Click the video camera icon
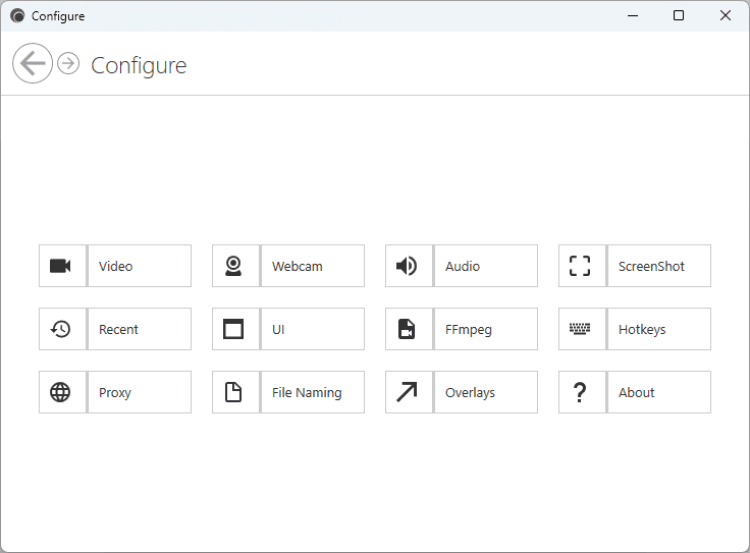Viewport: 750px width, 553px height. (61, 266)
